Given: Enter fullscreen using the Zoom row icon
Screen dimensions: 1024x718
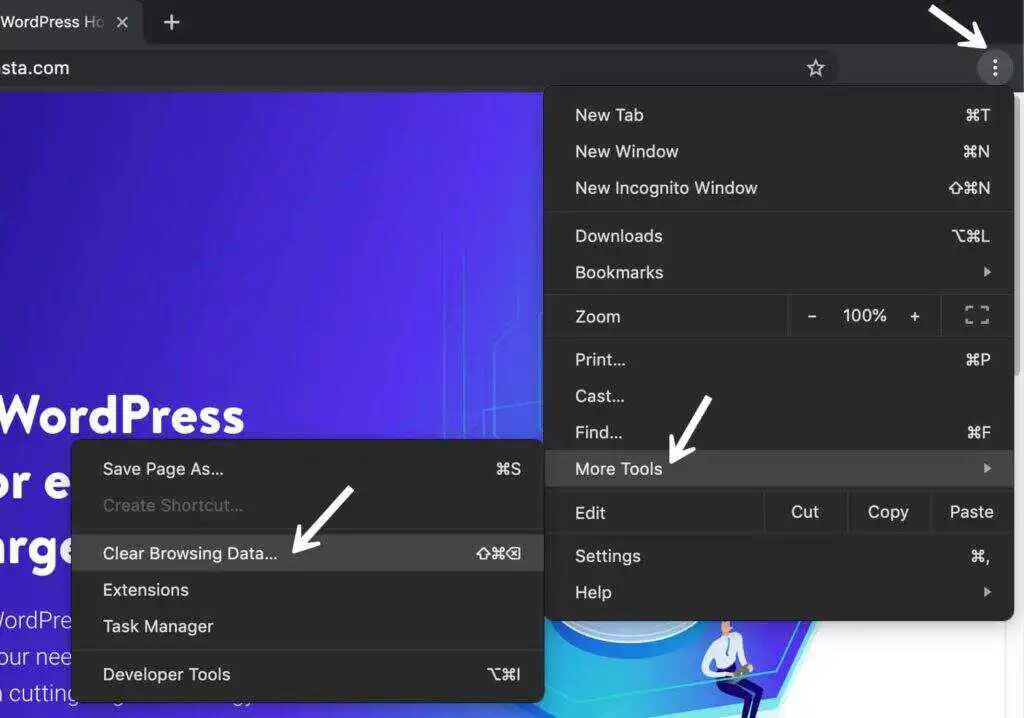Looking at the screenshot, I should (976, 316).
